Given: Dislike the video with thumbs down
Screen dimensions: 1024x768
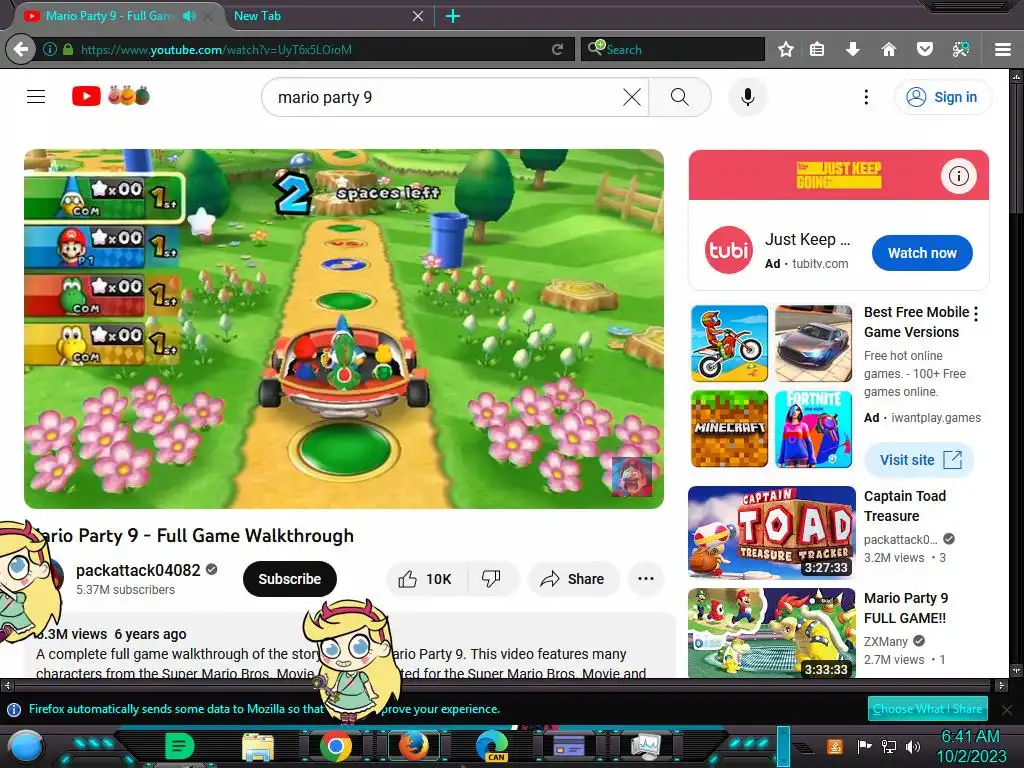Looking at the screenshot, I should 492,579.
